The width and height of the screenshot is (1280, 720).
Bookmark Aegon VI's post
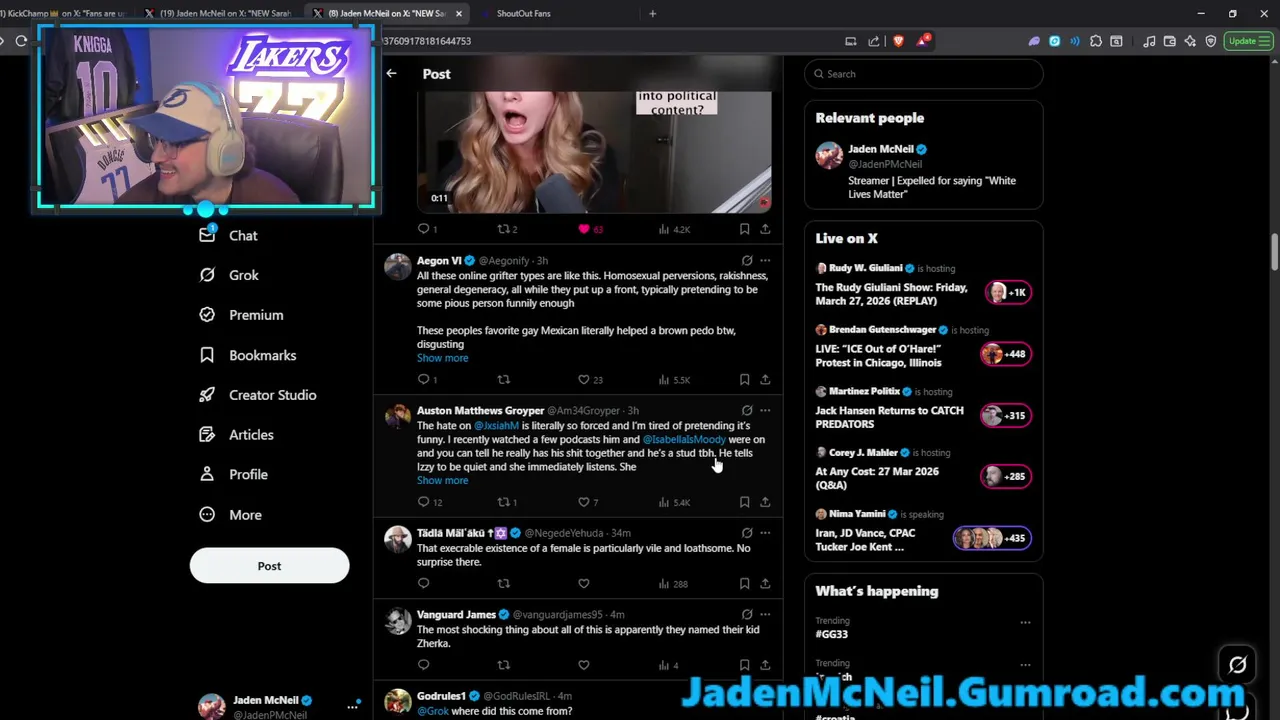click(x=744, y=380)
